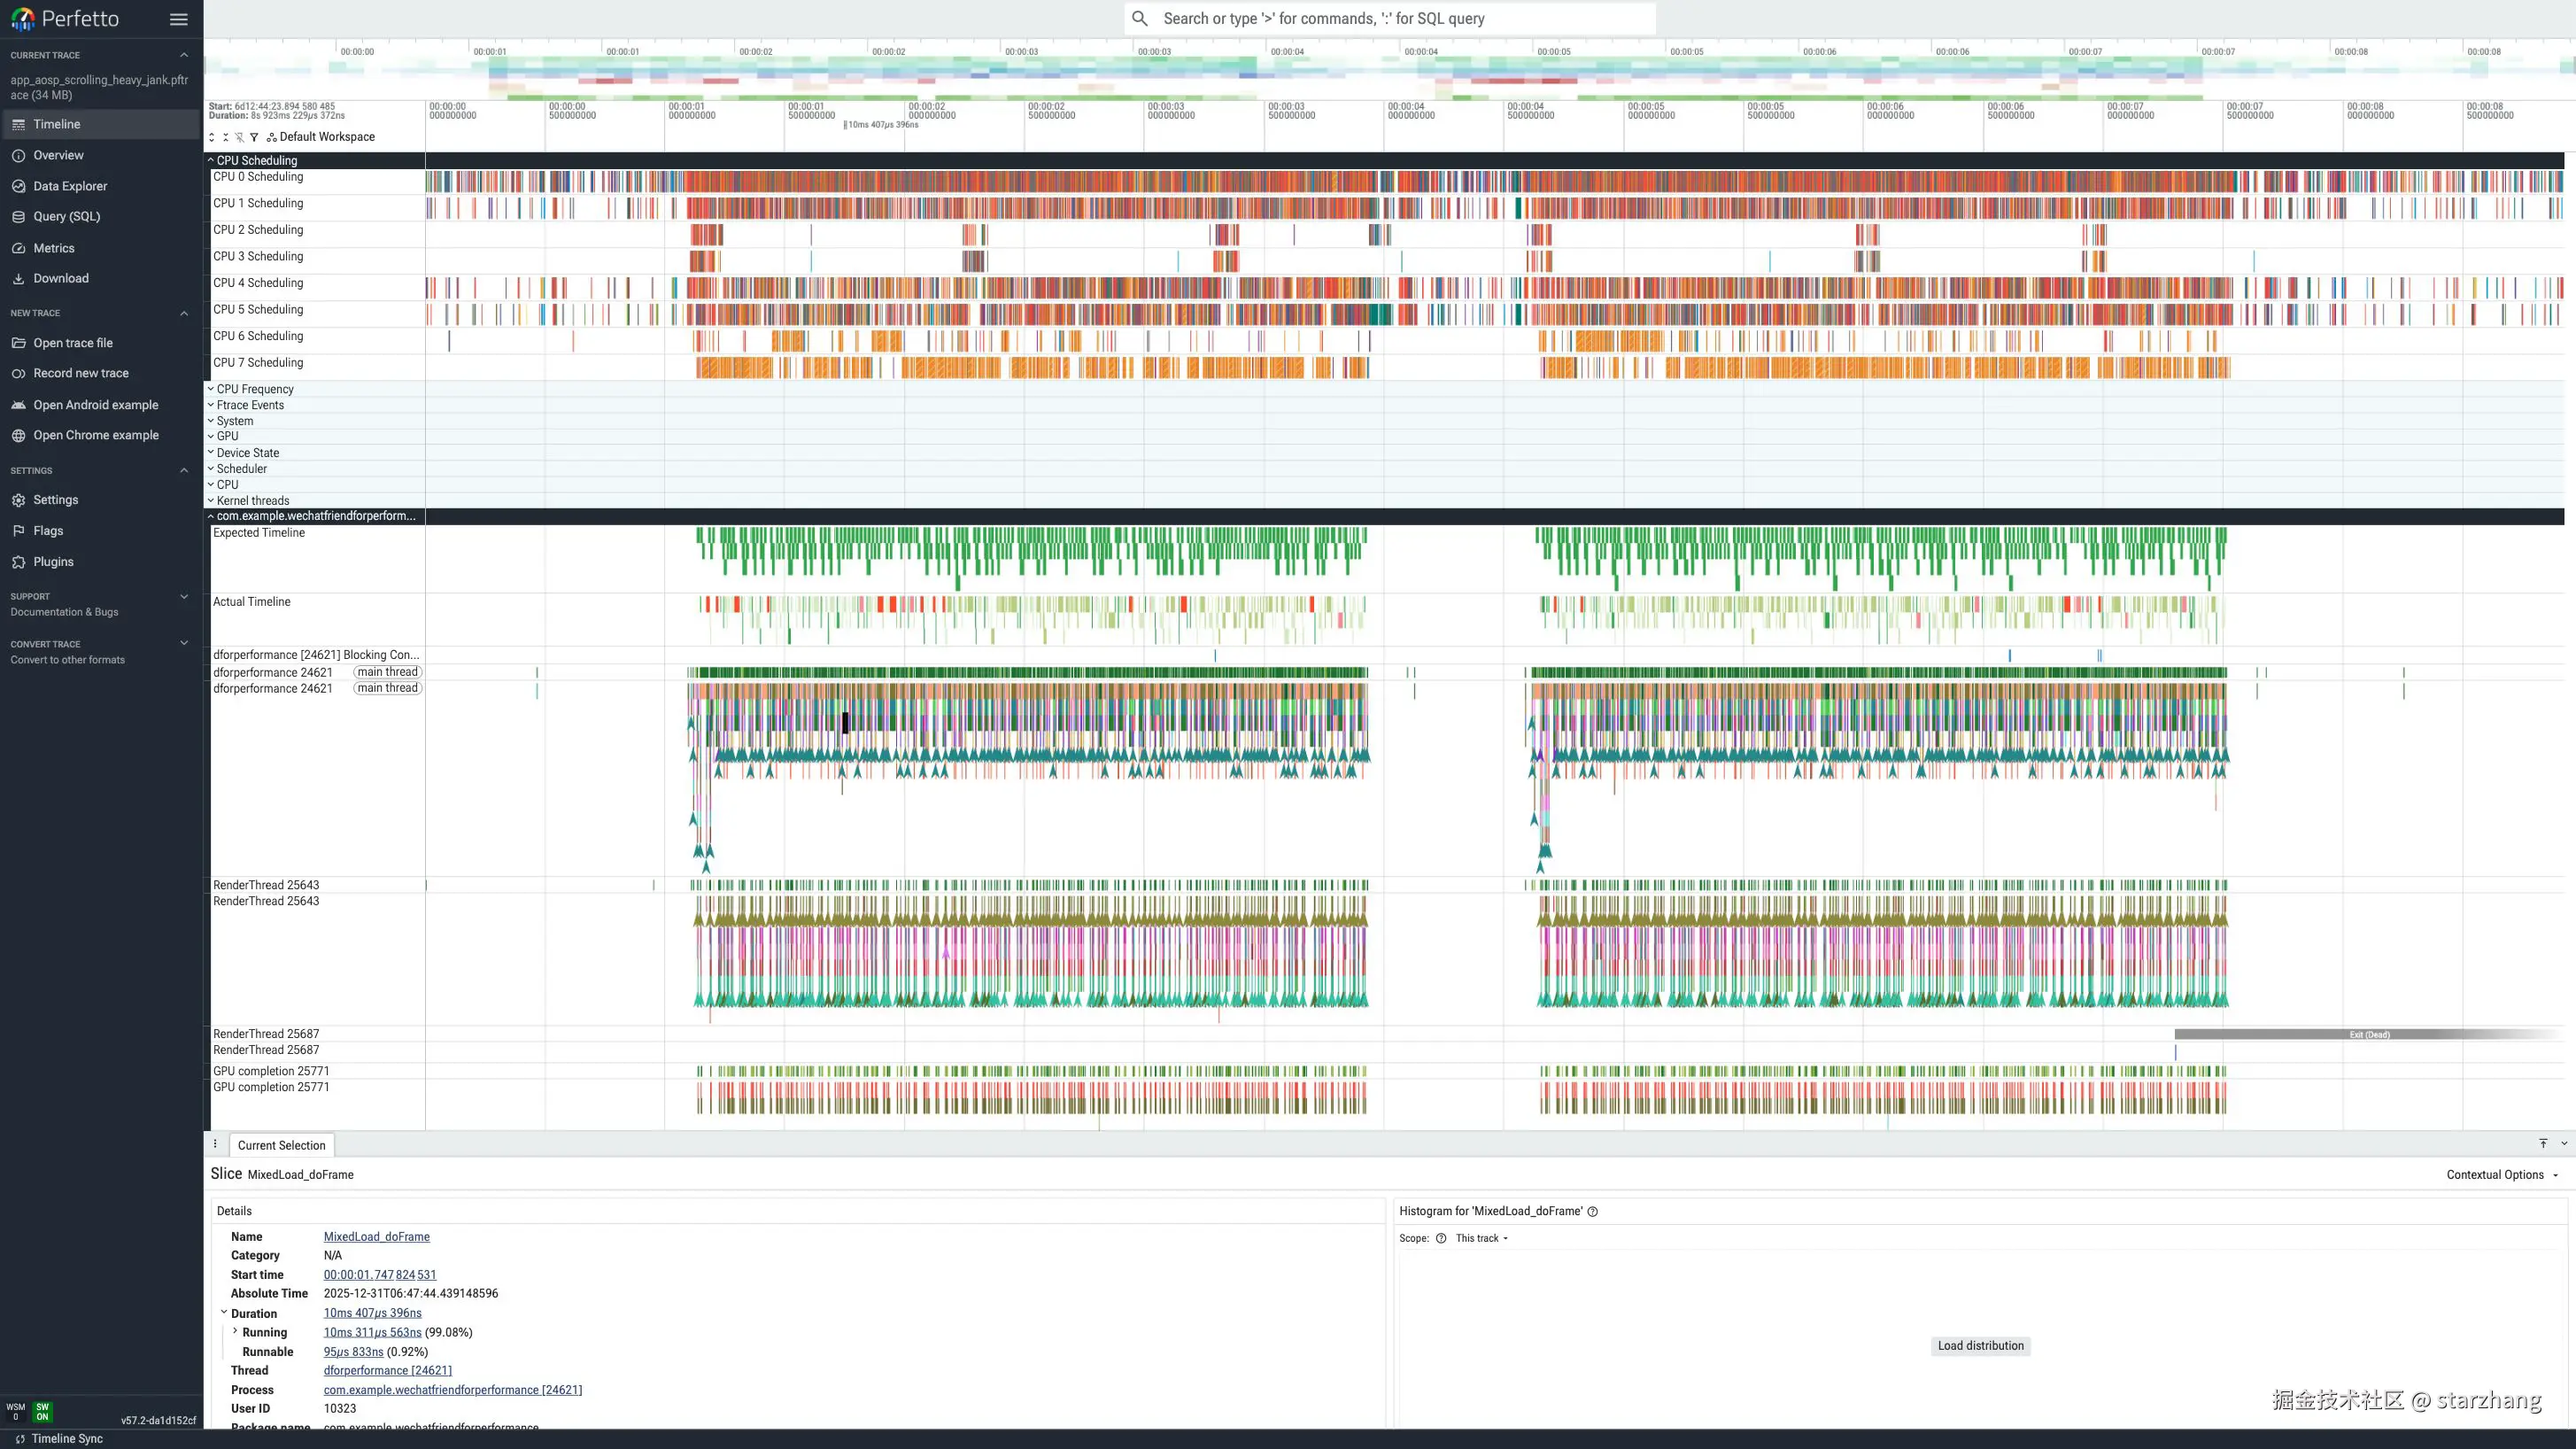
Task: Click the Plugins puzzle icon
Action: (x=18, y=562)
